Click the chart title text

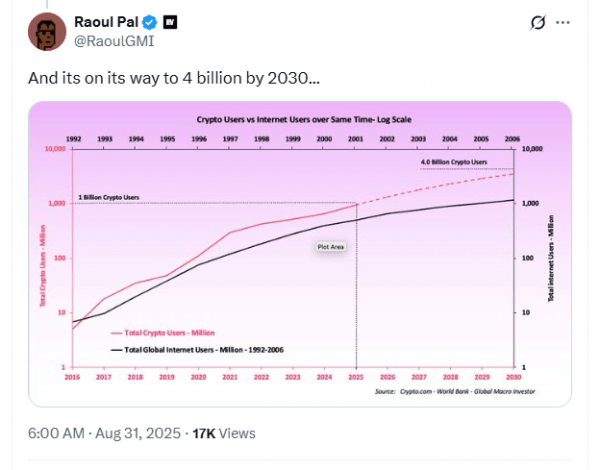pos(304,119)
